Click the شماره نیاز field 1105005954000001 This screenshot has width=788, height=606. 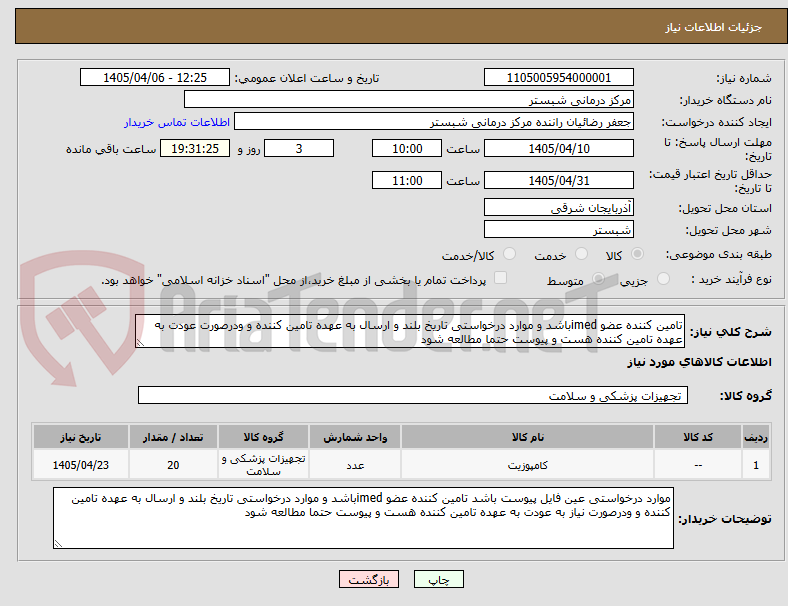[558, 77]
